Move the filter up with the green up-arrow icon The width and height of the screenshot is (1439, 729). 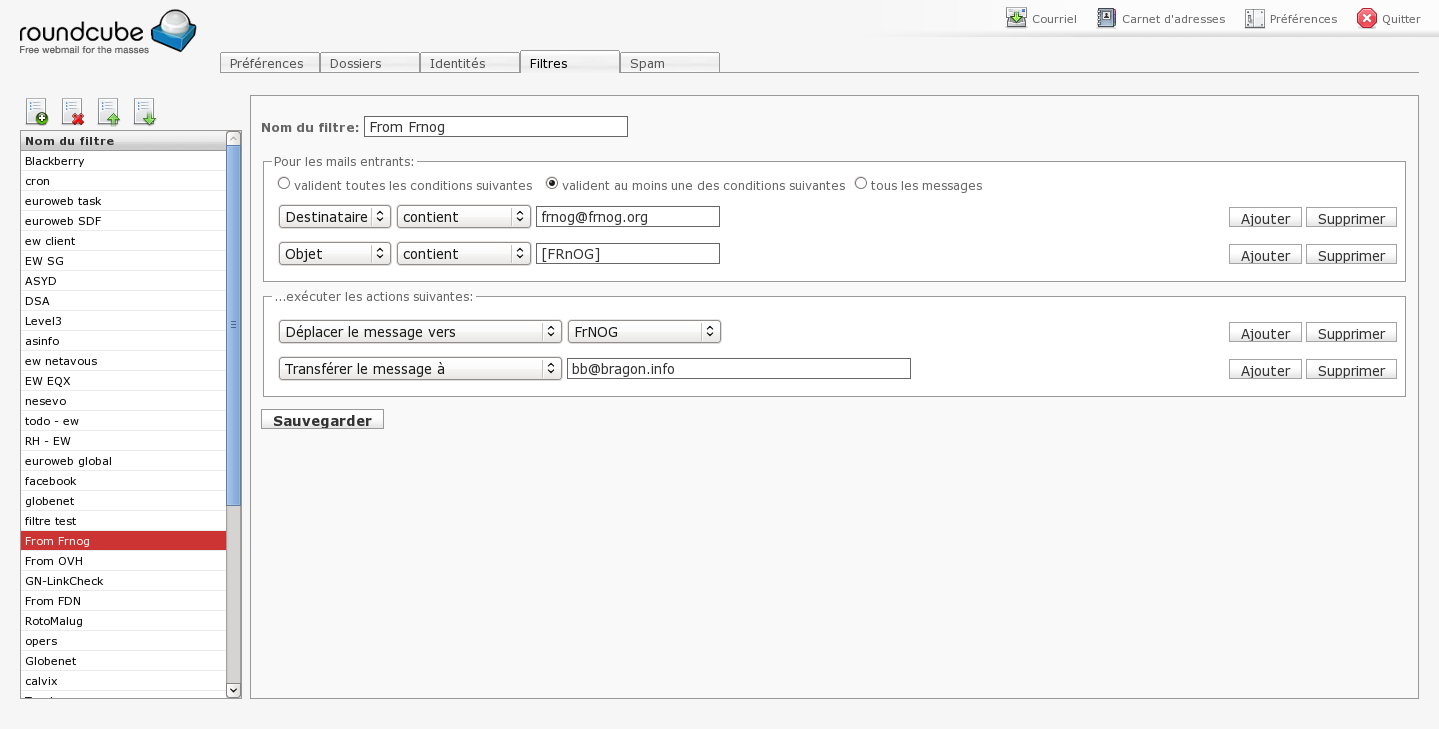point(108,111)
